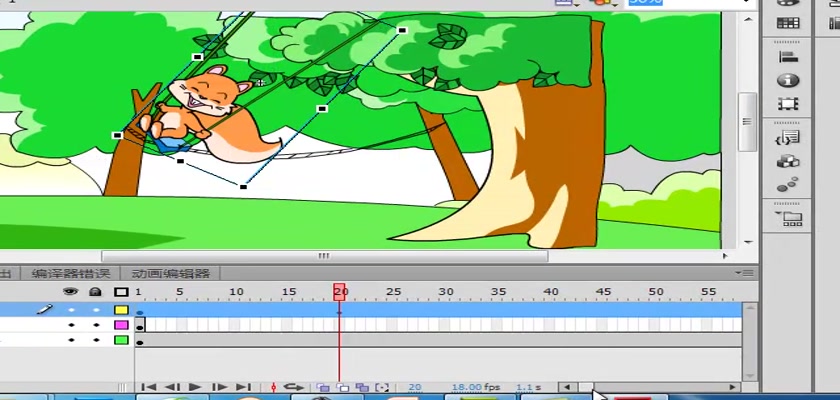Enable Onion Skin Outlines

click(342, 387)
